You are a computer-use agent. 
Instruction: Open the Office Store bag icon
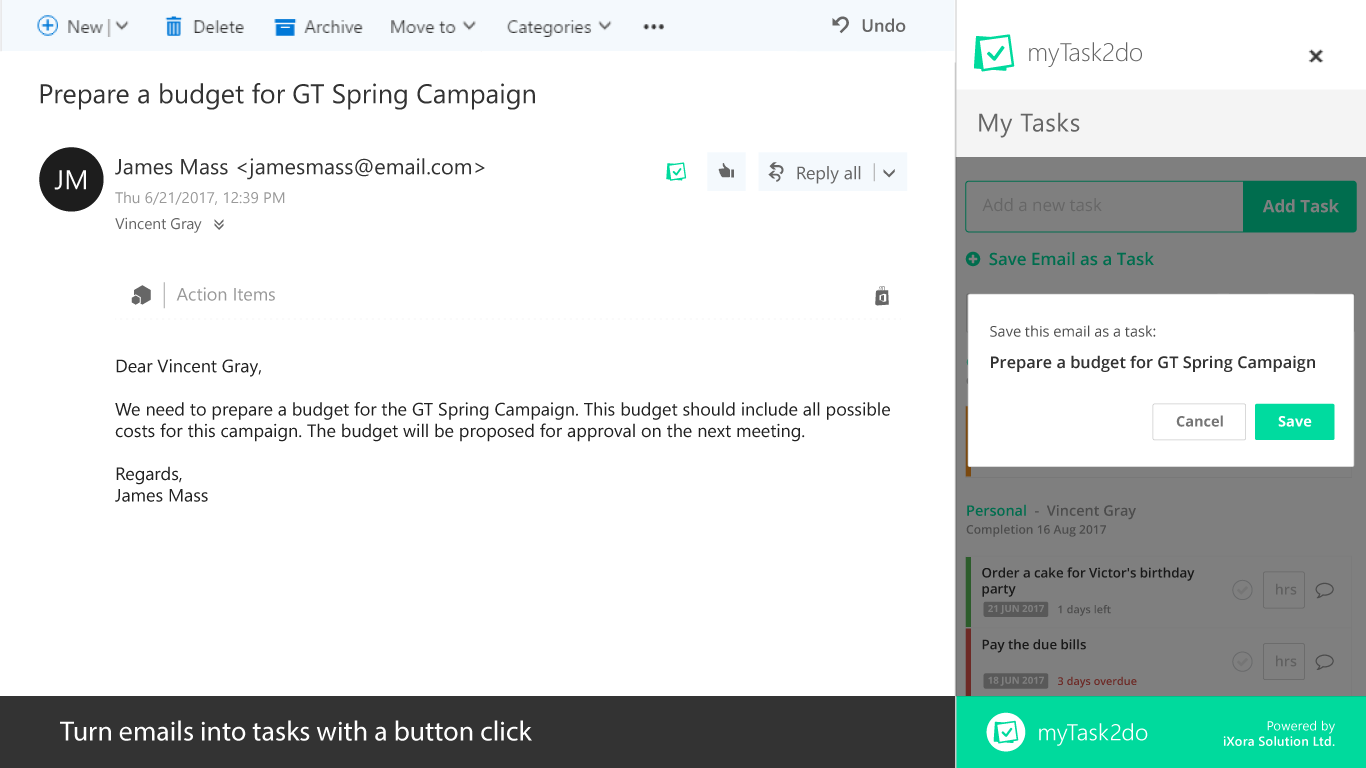(x=881, y=296)
